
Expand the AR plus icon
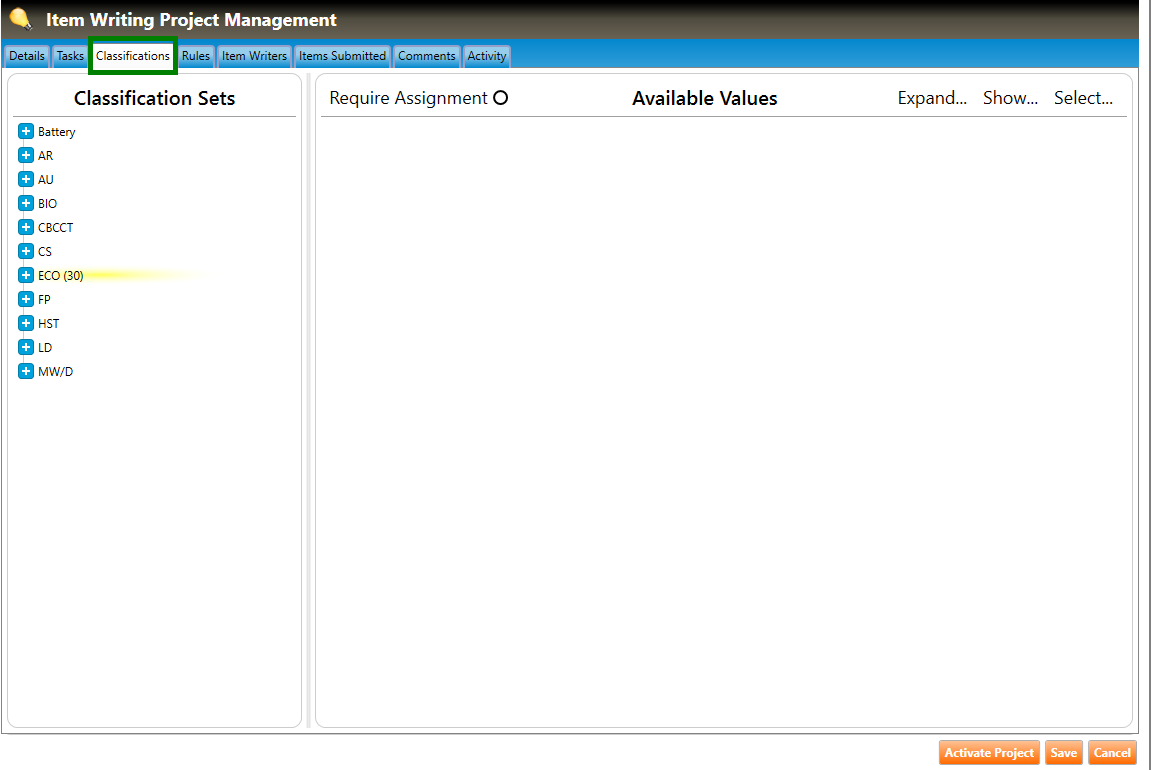(26, 156)
